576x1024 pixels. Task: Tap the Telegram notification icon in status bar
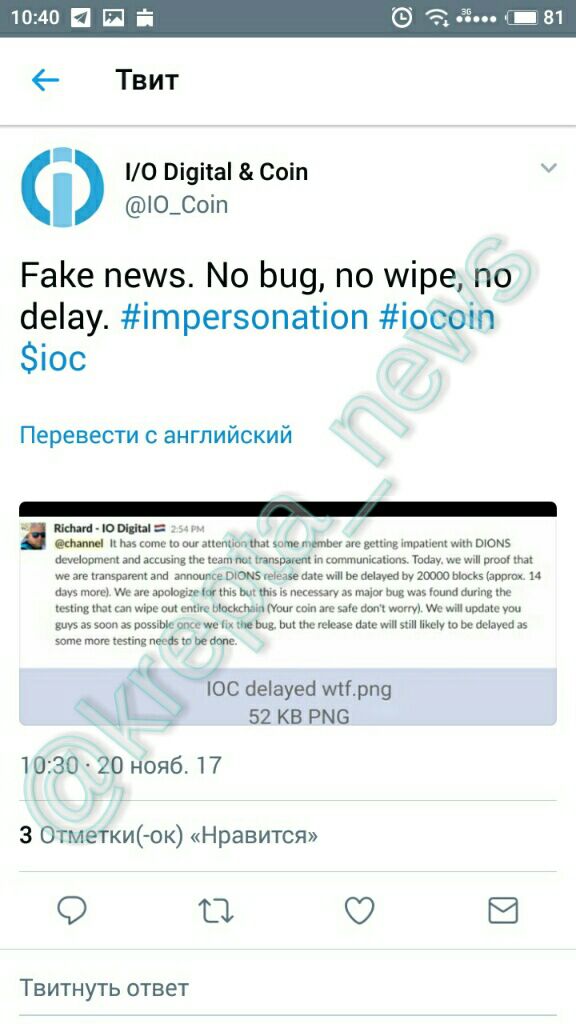click(x=81, y=18)
